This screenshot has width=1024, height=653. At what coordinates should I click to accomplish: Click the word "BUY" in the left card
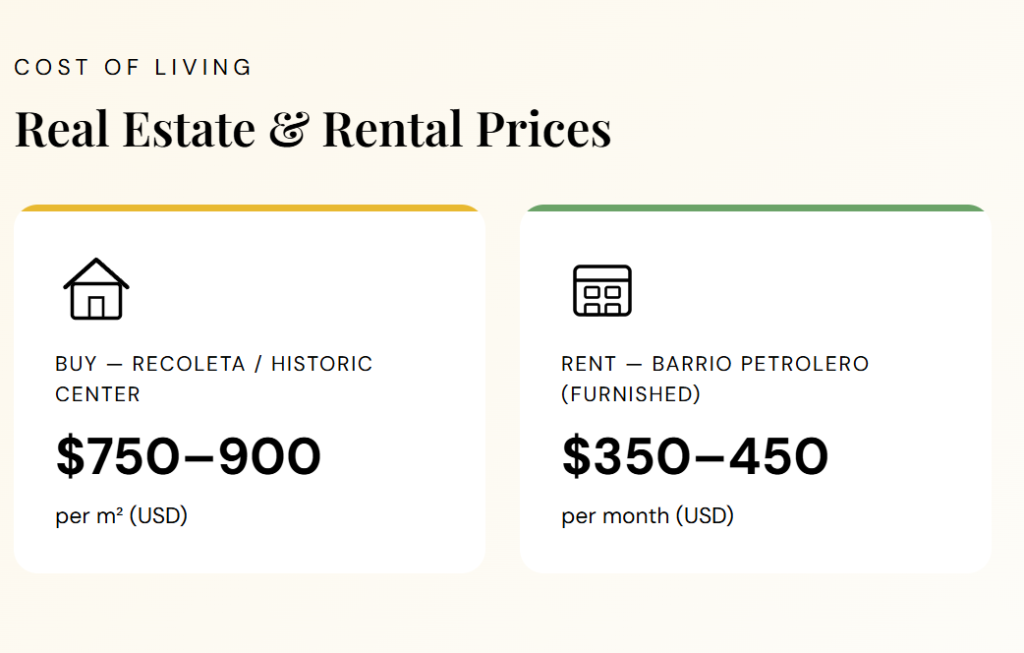(76, 364)
